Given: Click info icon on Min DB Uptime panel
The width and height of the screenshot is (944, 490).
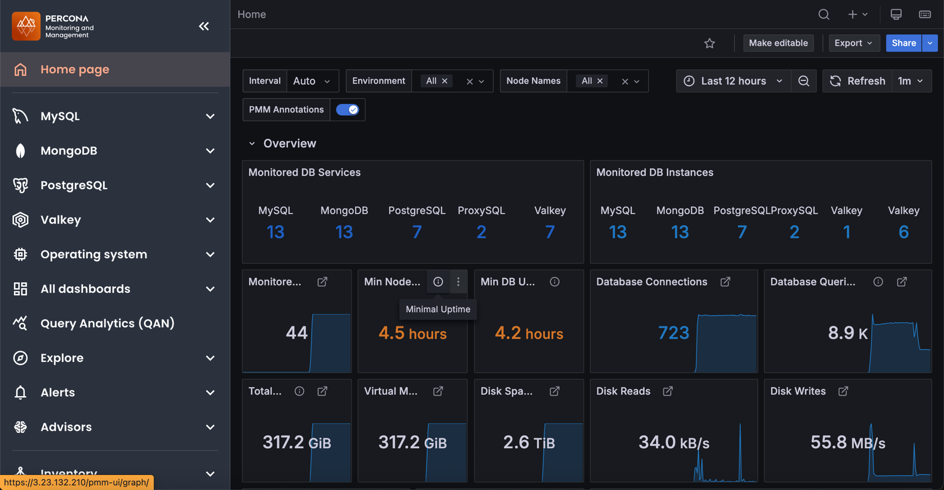Looking at the screenshot, I should pyautogui.click(x=554, y=282).
